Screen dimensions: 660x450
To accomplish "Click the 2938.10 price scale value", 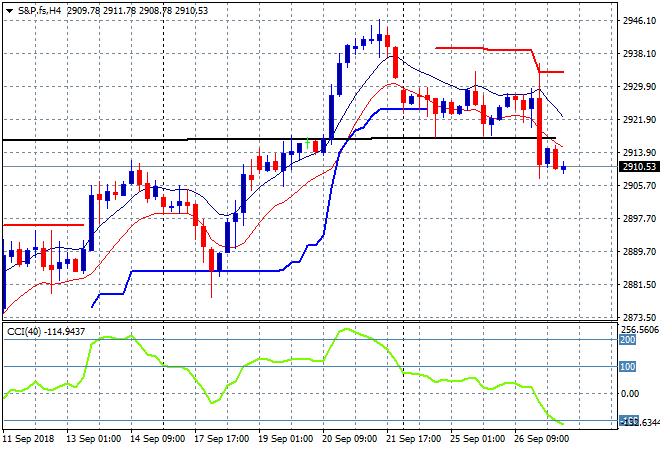I will pos(639,53).
